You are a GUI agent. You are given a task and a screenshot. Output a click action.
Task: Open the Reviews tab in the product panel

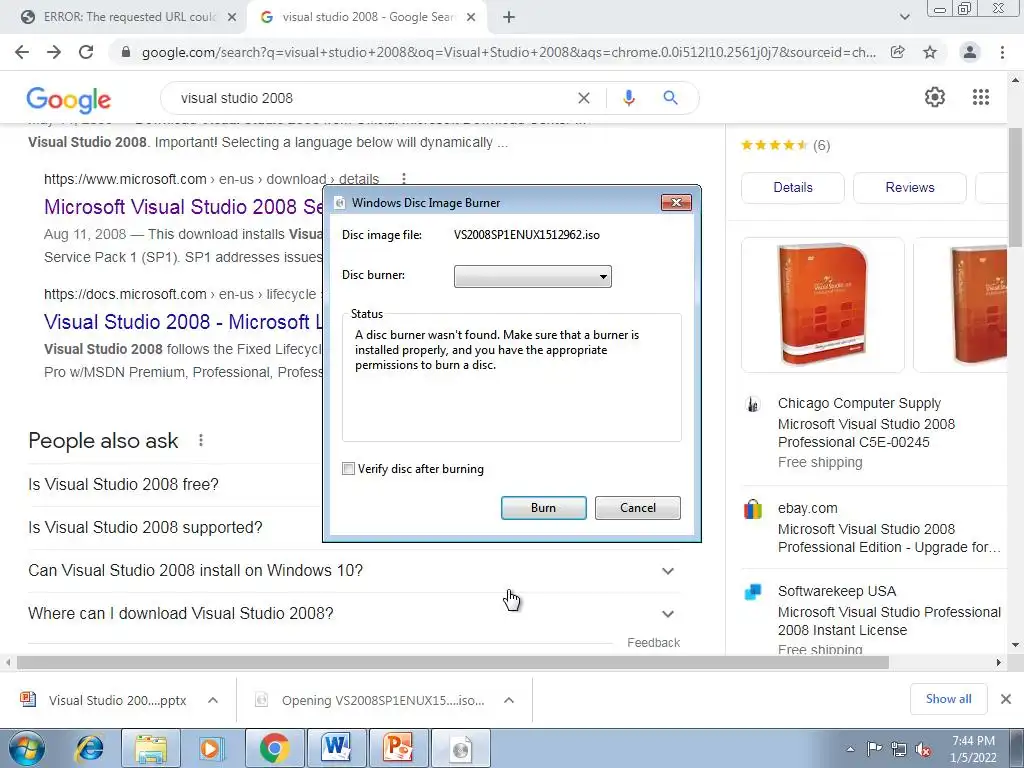pos(910,187)
